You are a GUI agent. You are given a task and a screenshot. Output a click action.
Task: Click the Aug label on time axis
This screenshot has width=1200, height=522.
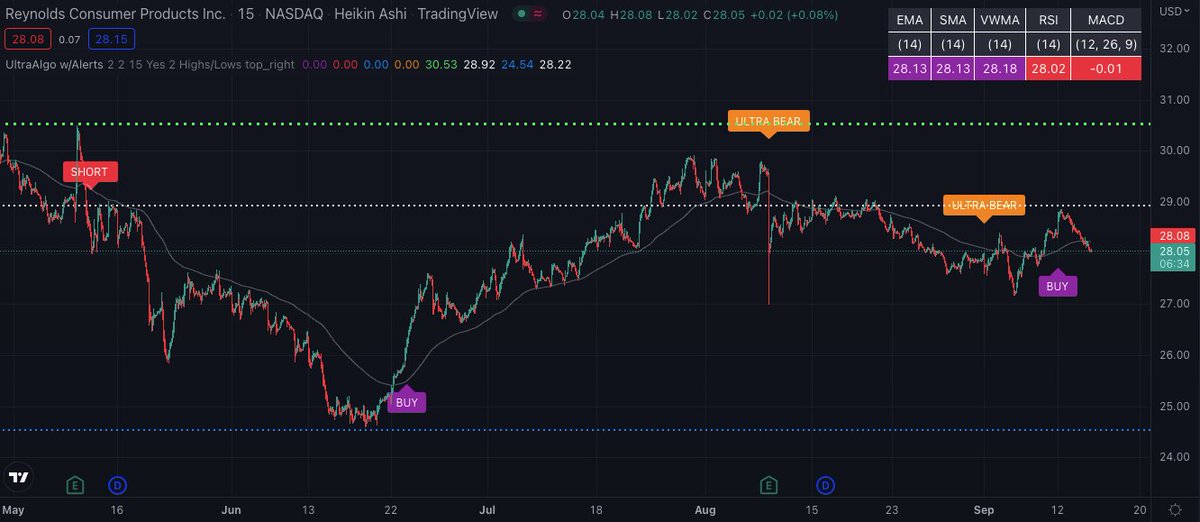[x=707, y=509]
